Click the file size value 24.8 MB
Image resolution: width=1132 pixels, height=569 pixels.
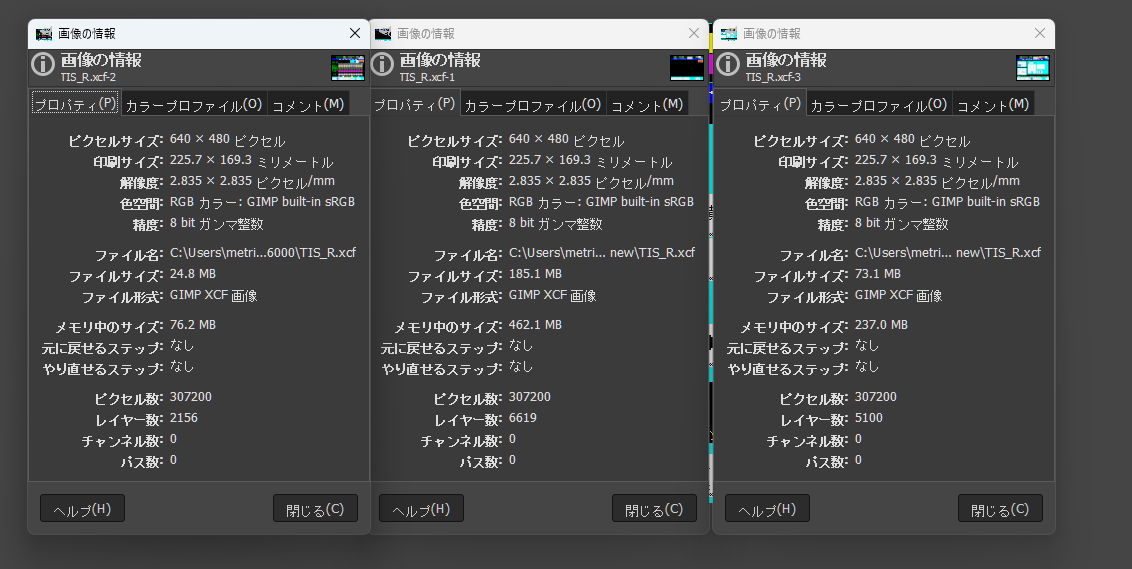[x=193, y=274]
